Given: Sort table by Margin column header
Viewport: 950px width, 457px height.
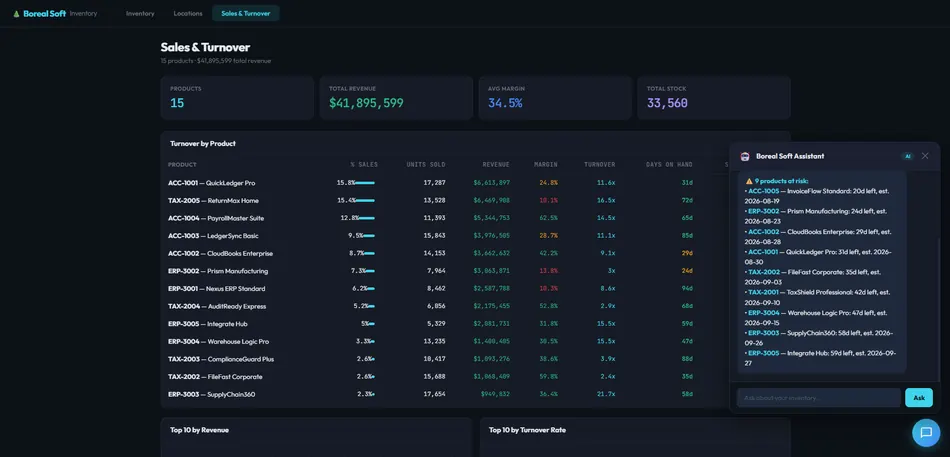Looking at the screenshot, I should (546, 164).
